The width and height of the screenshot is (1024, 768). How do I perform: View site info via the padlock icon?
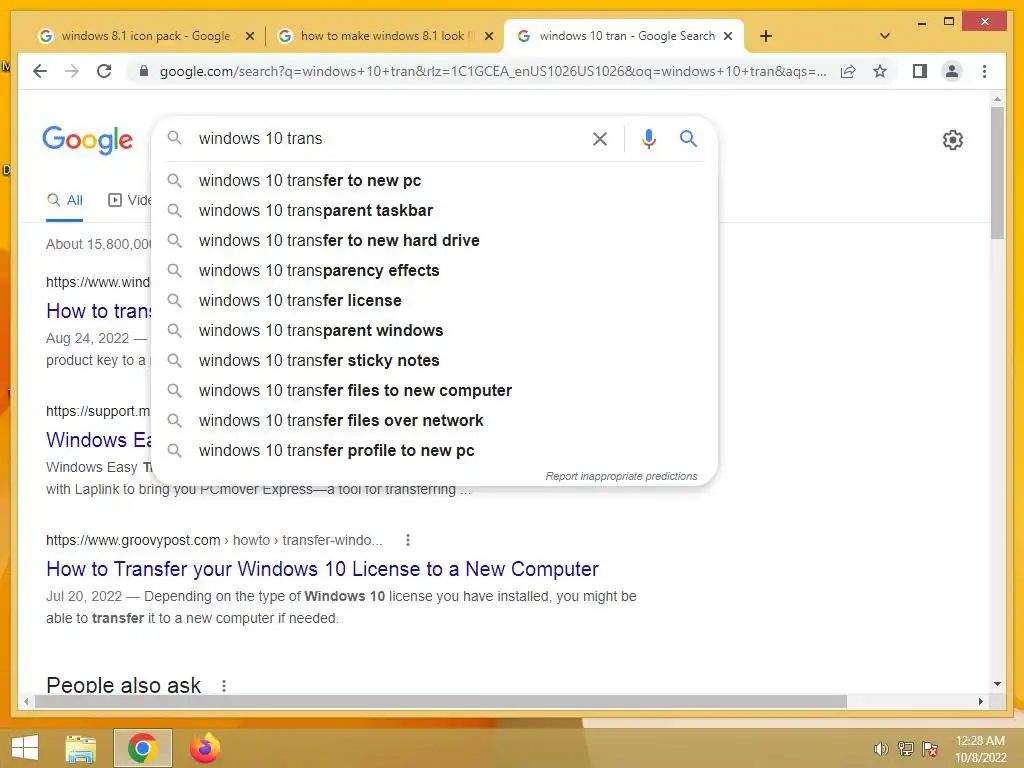144,71
